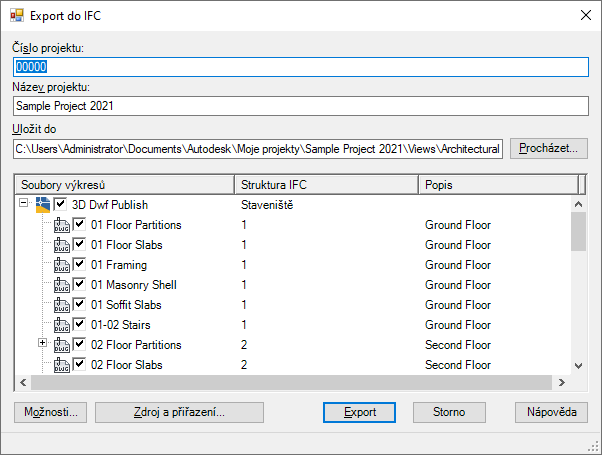This screenshot has height=455, width=602.
Task: Click the 02 Floor Slabs drawing icon
Action: click(x=62, y=365)
